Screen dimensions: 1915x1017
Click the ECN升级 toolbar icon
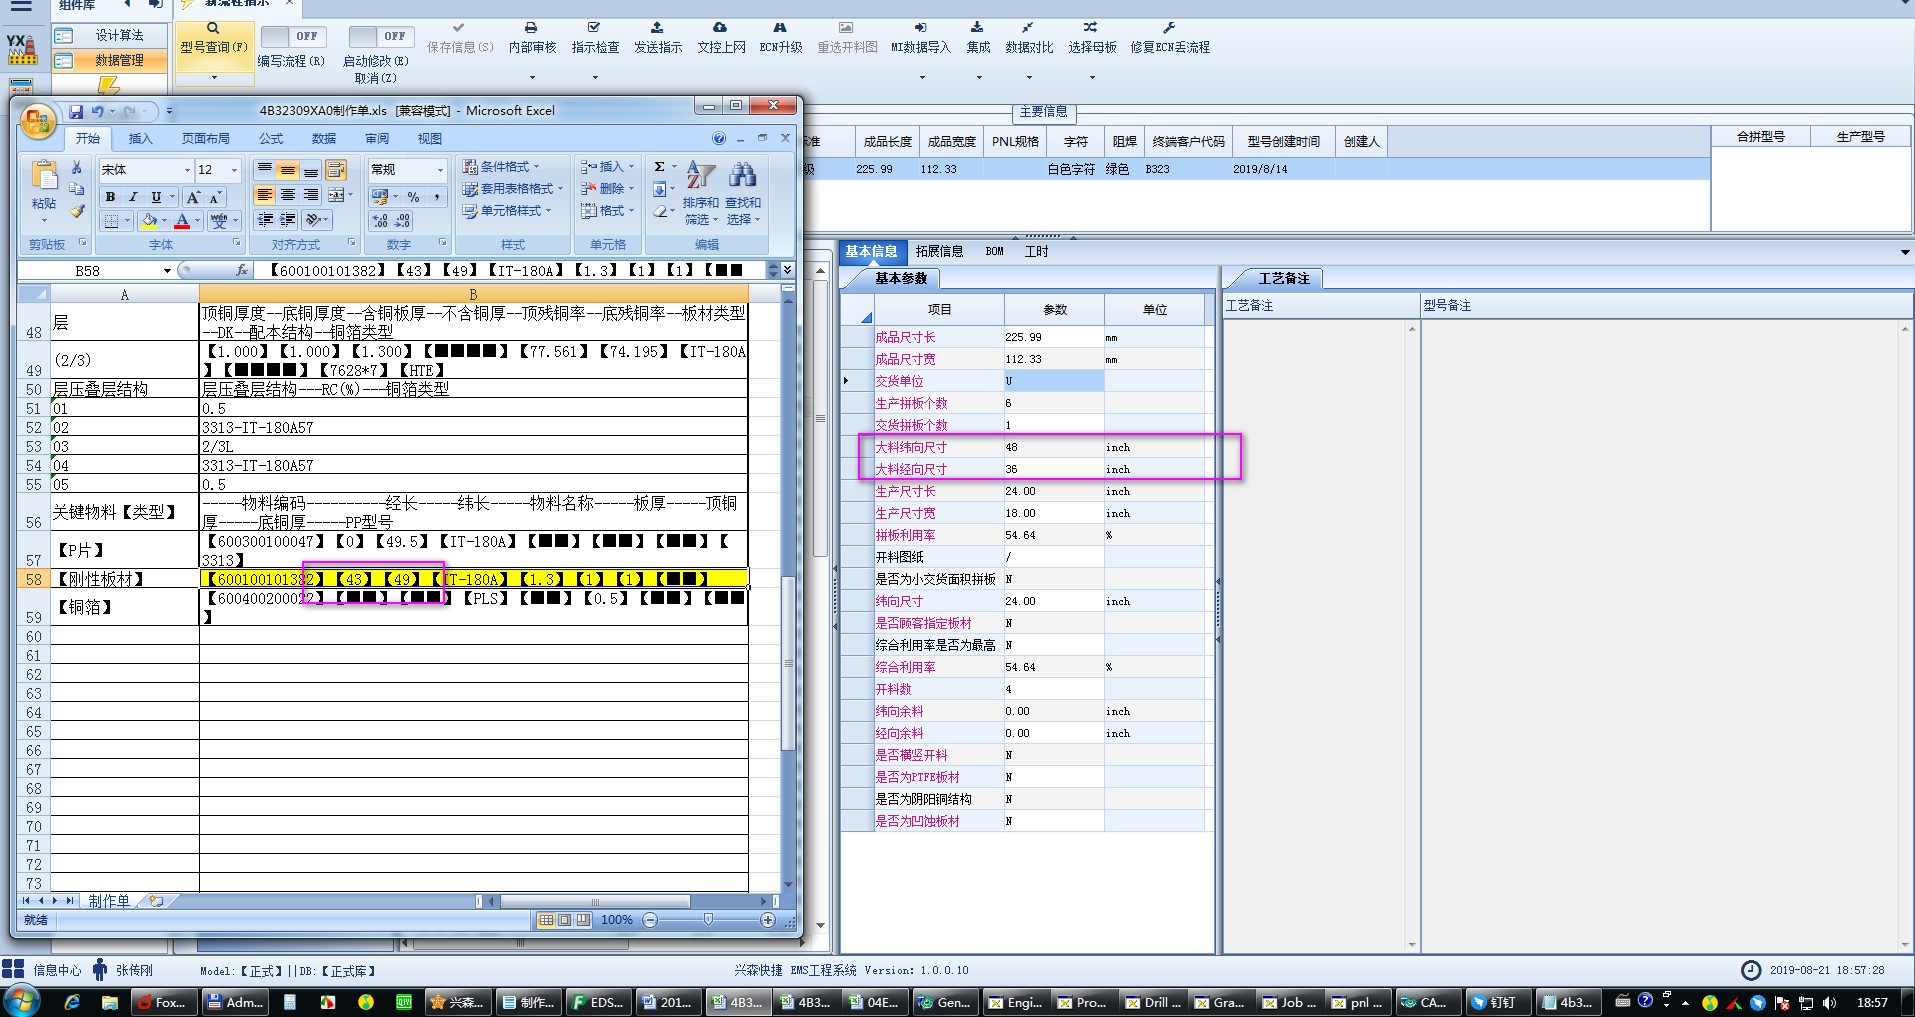(x=780, y=28)
